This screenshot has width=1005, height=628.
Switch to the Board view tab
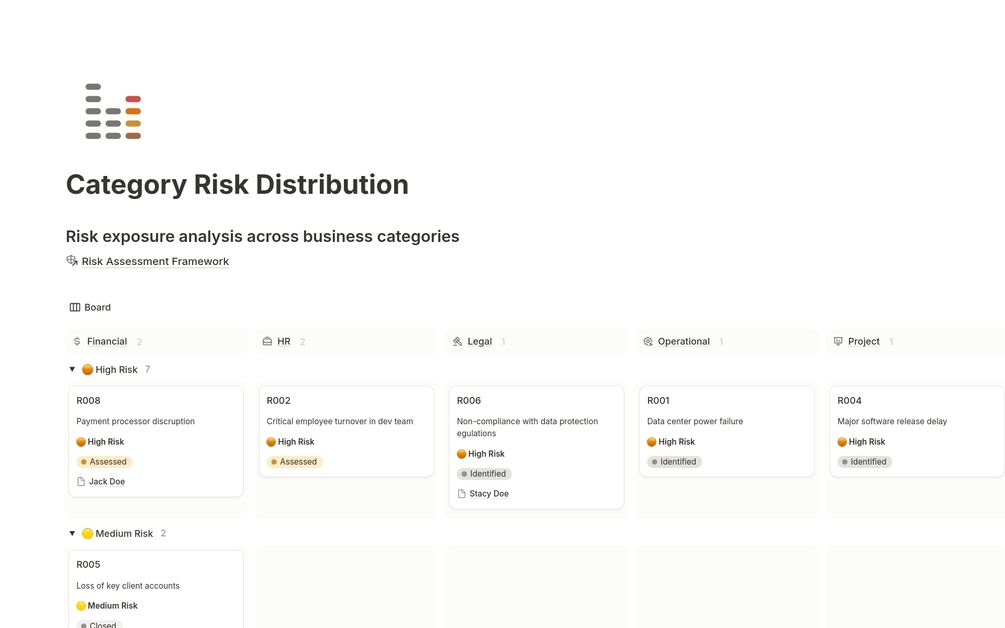coord(90,307)
